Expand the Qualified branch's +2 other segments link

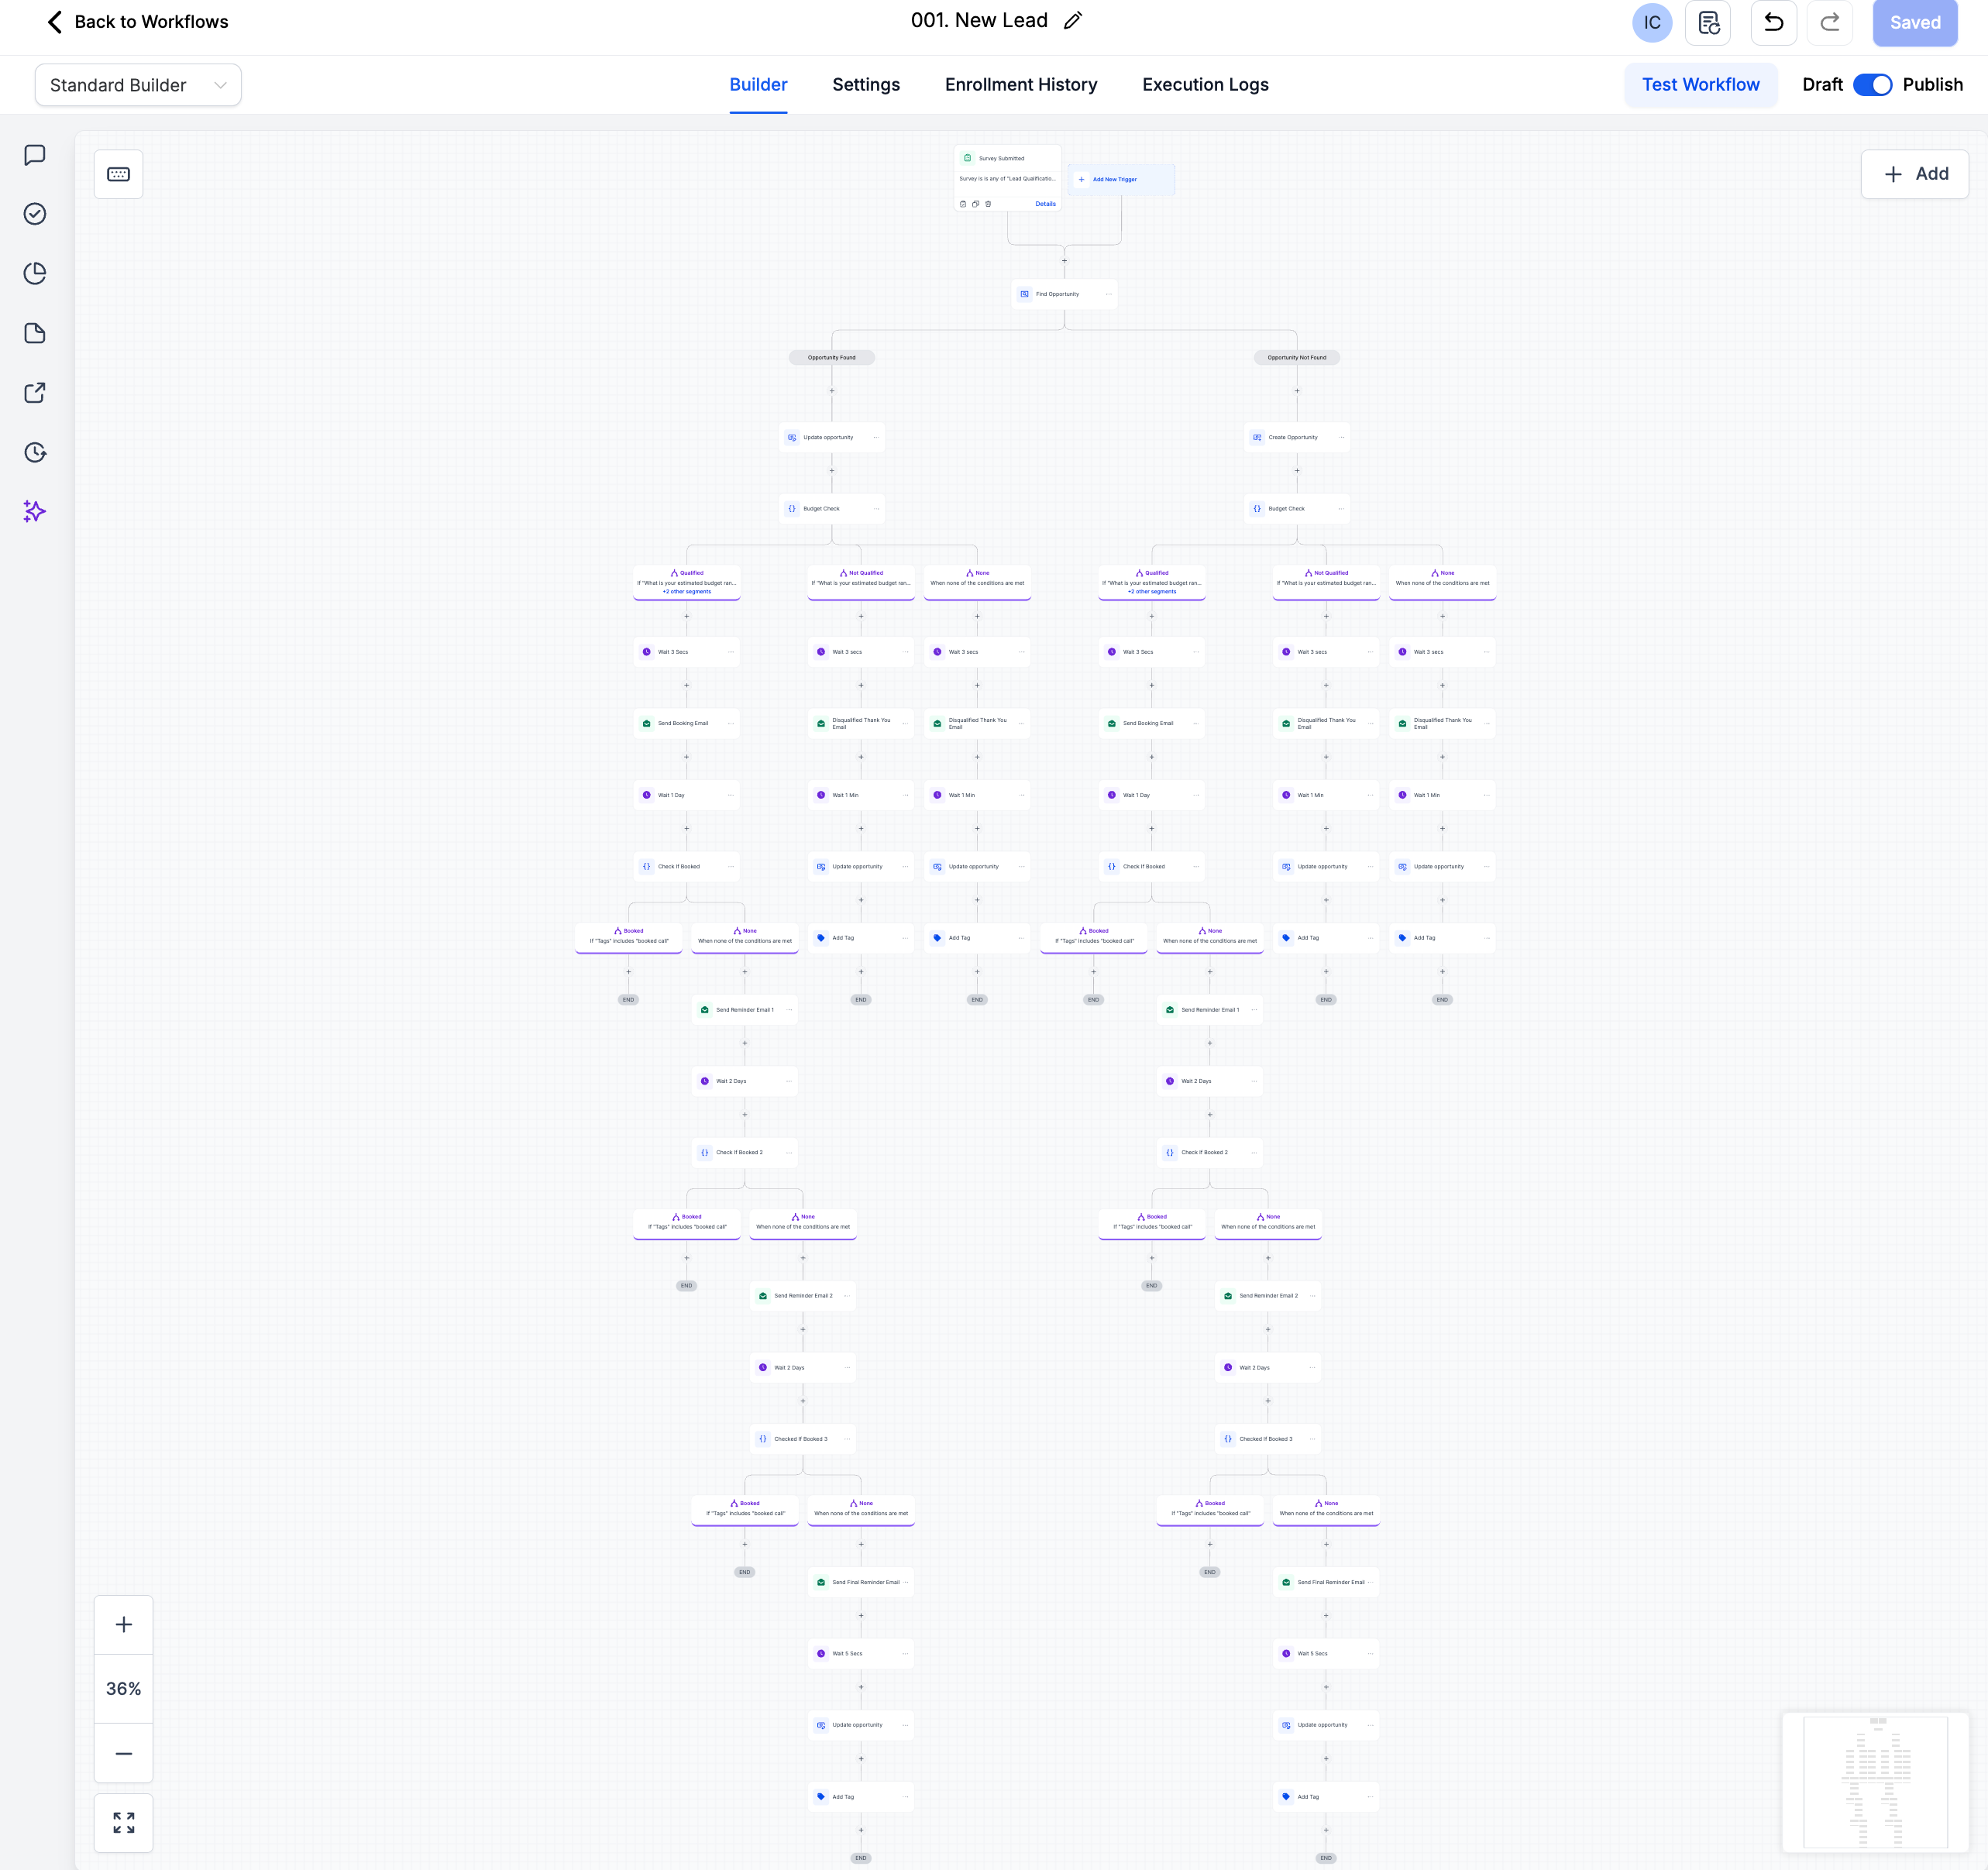point(687,592)
